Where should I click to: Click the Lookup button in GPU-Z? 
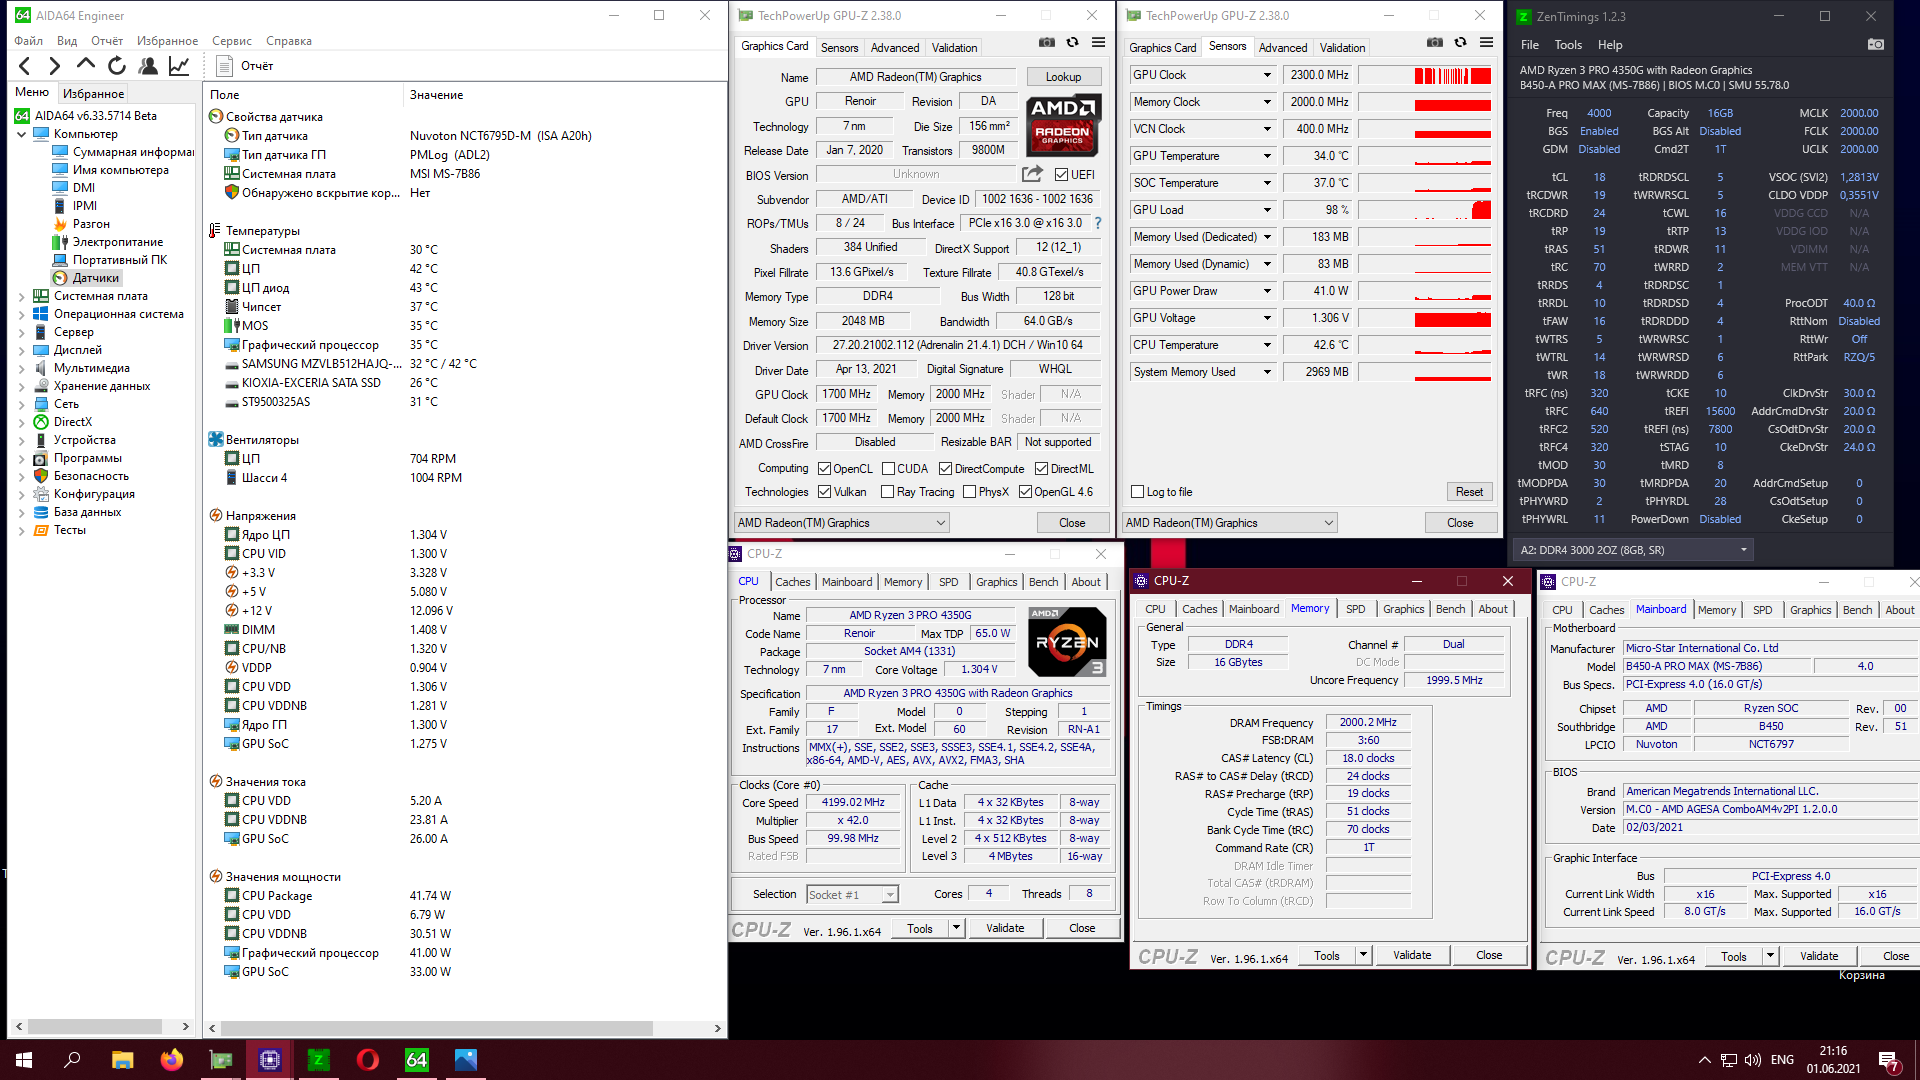point(1062,77)
